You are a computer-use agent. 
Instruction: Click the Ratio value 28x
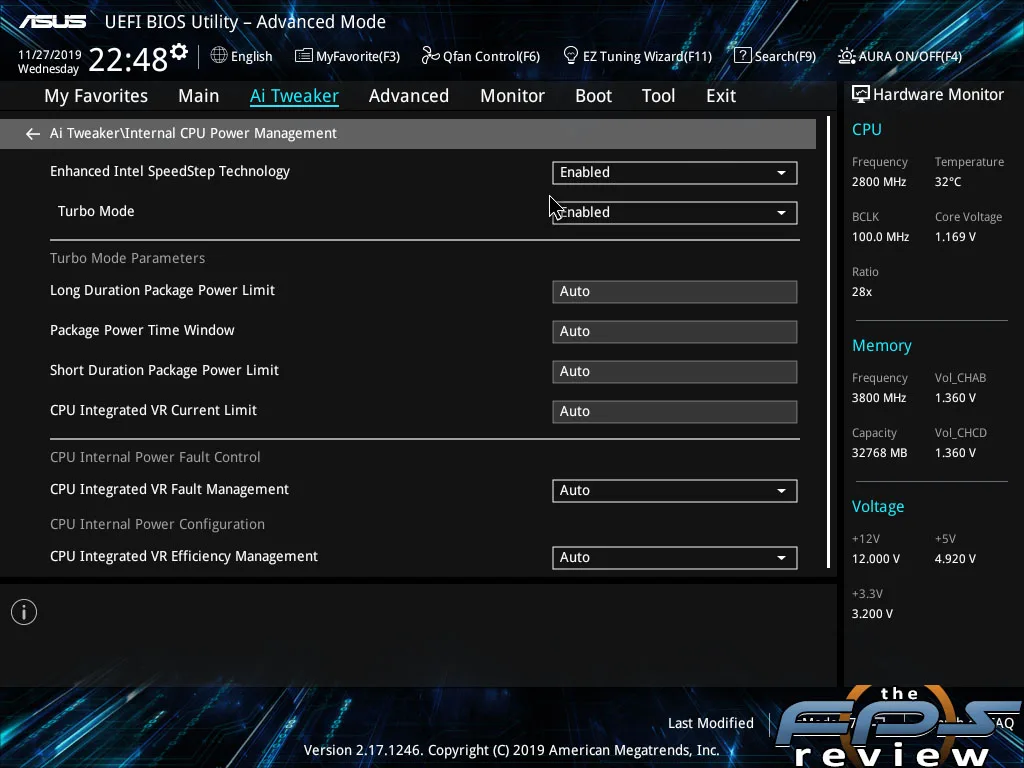[x=862, y=291]
